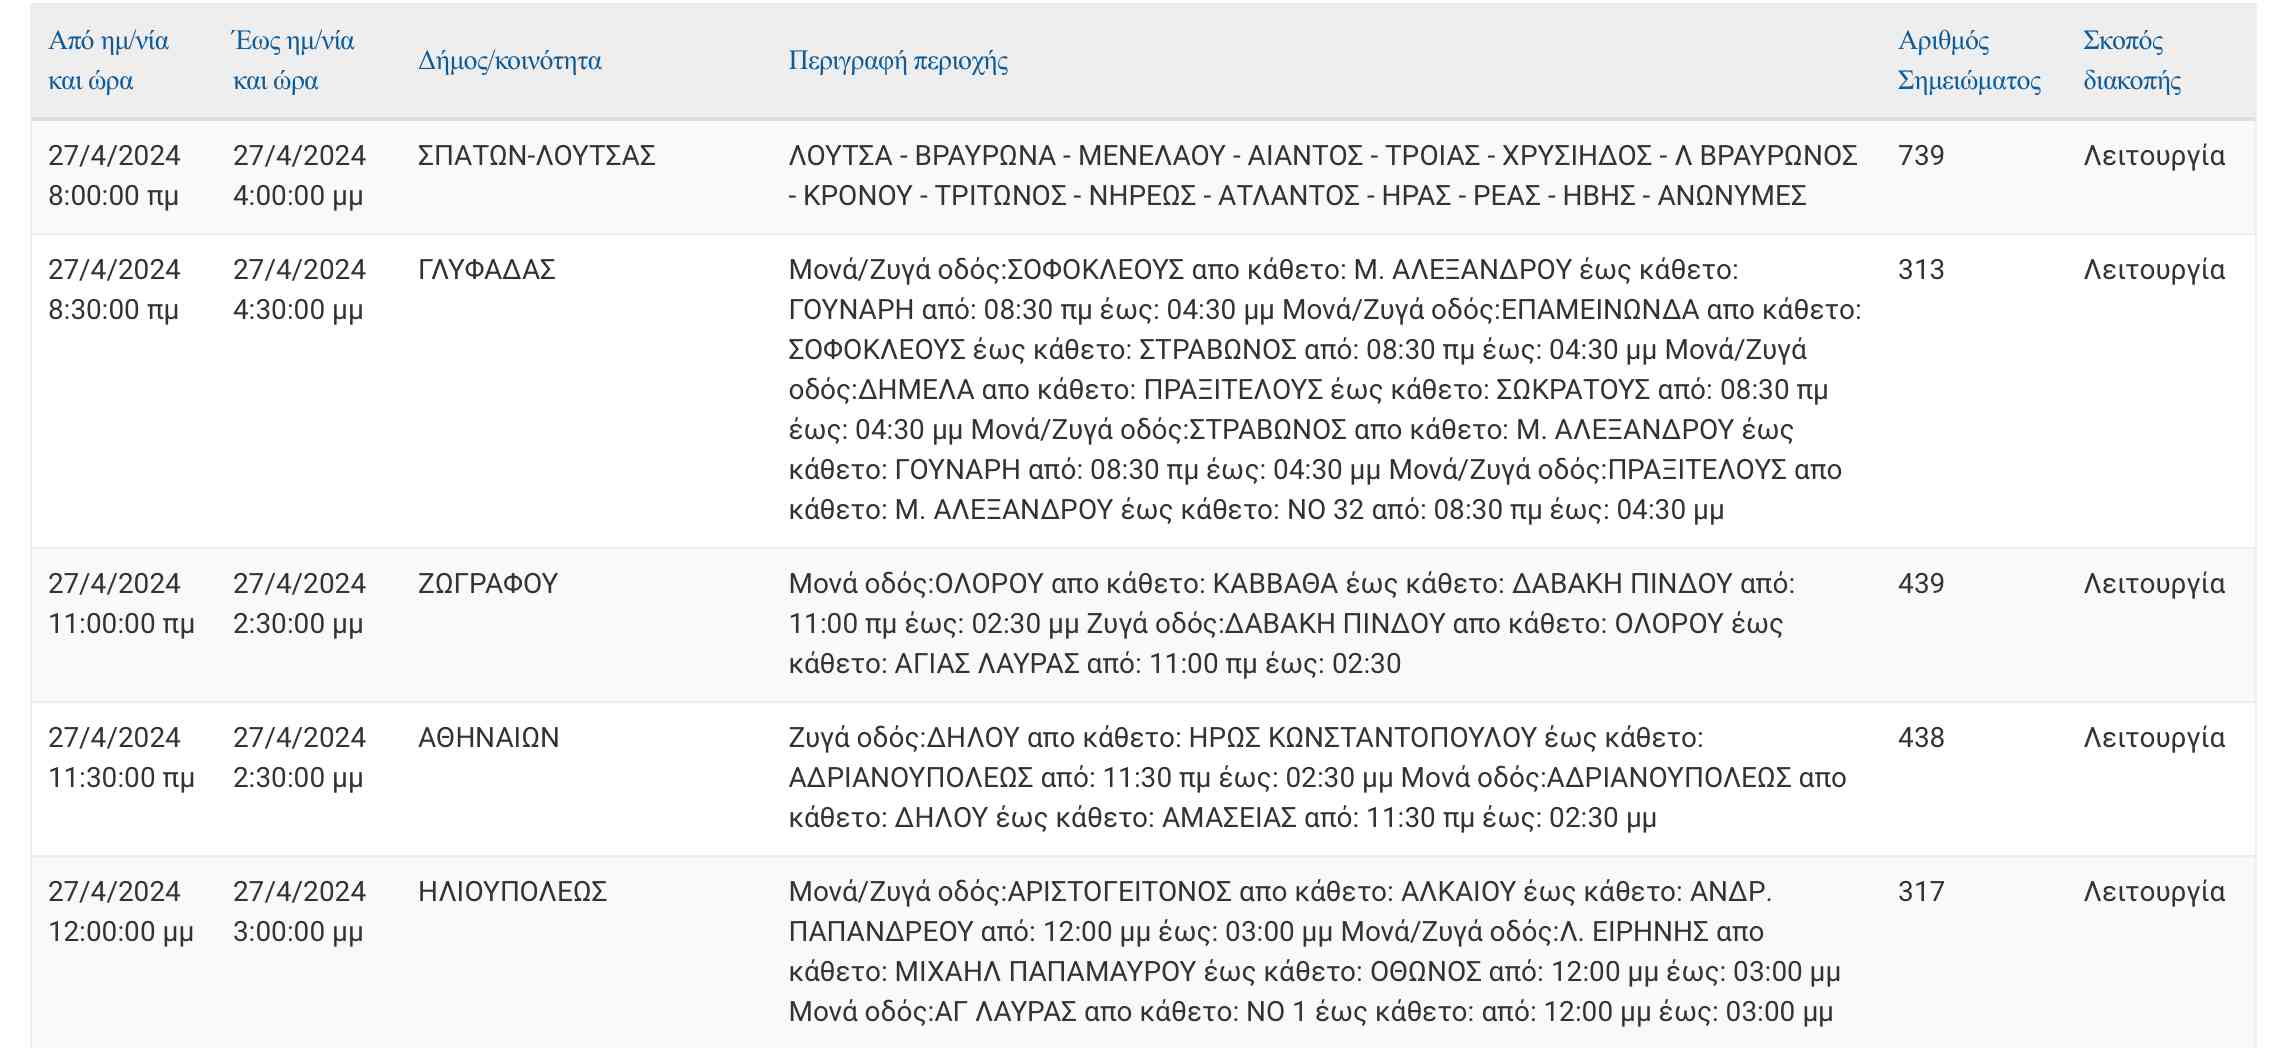The width and height of the screenshot is (2285, 1048).
Task: Select the ΑΘΗΝΑΙΩΝ municipality cell
Action: (488, 738)
